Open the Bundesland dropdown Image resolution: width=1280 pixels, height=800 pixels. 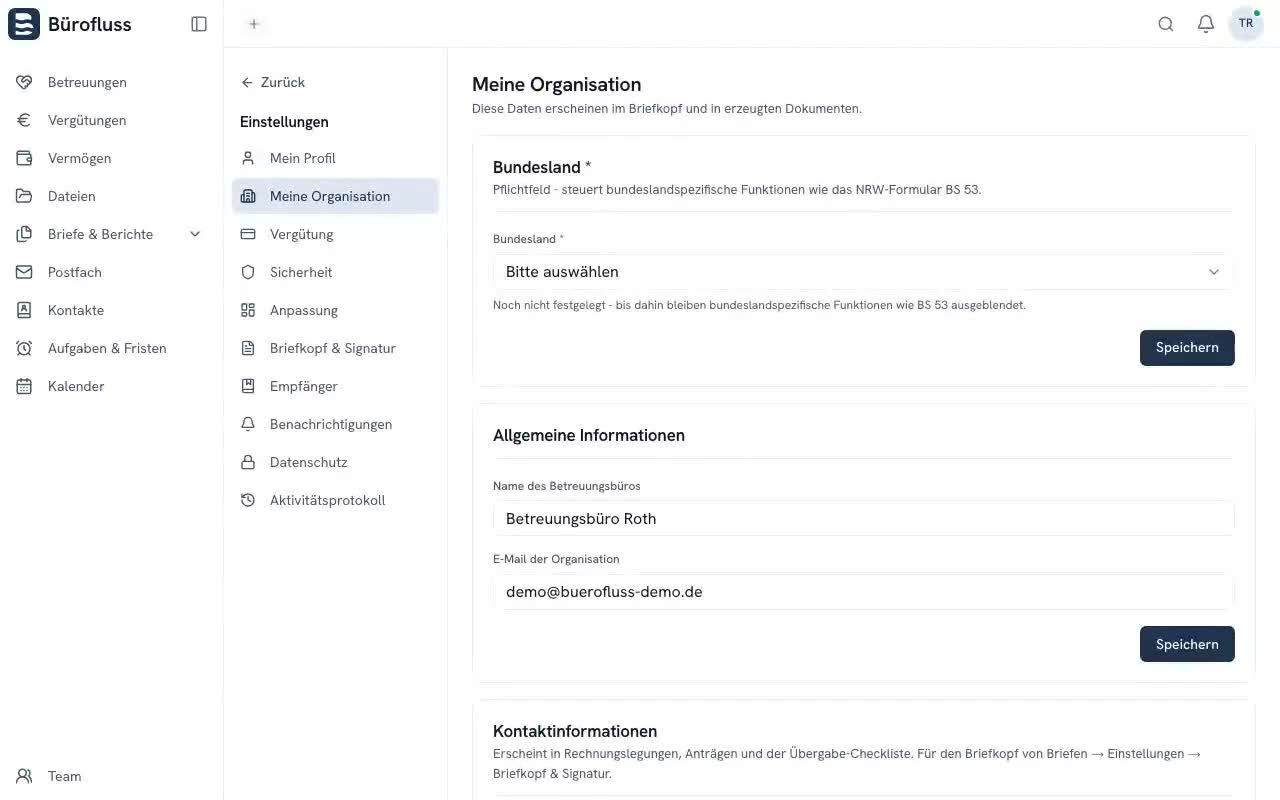pyautogui.click(x=863, y=272)
